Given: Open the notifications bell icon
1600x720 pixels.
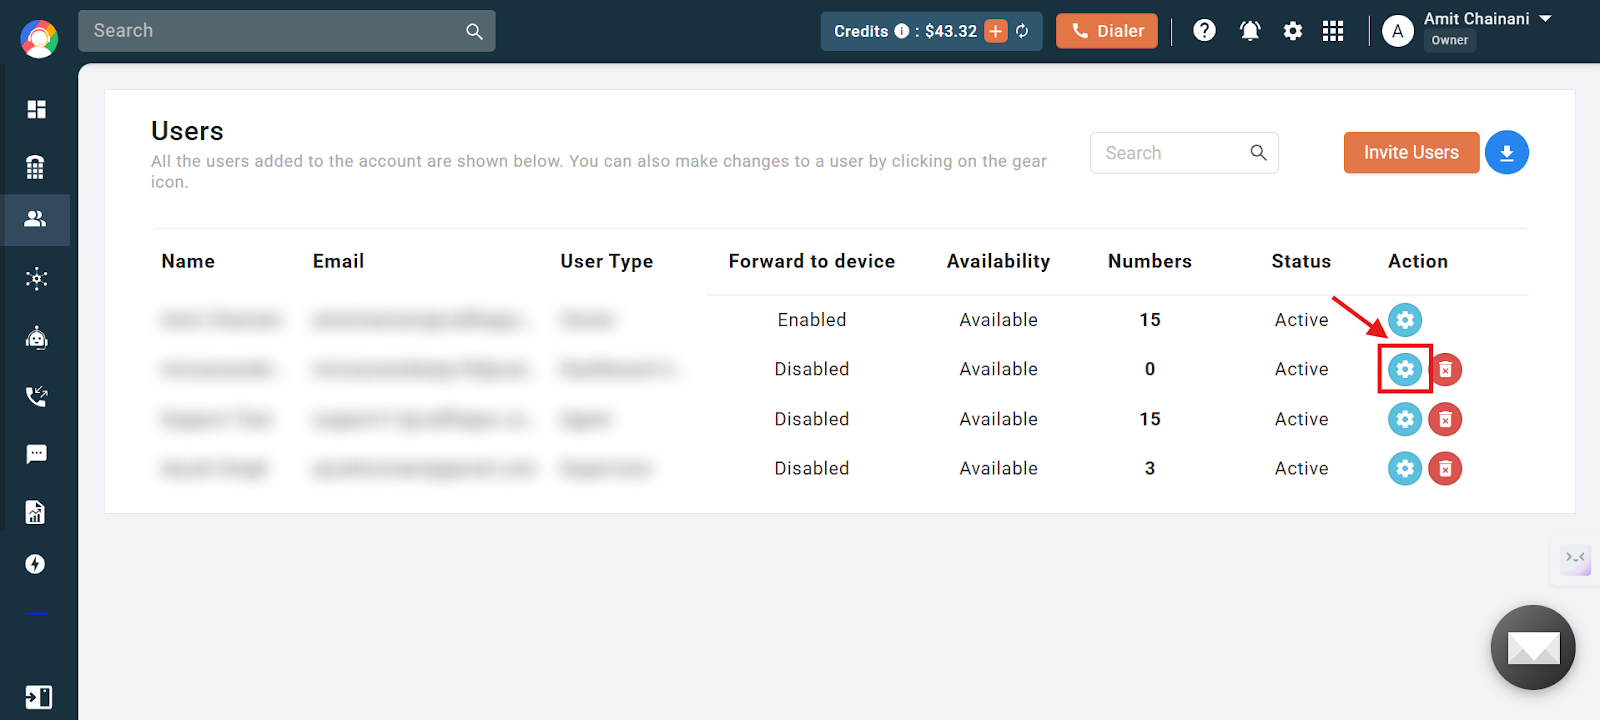Looking at the screenshot, I should (x=1250, y=31).
